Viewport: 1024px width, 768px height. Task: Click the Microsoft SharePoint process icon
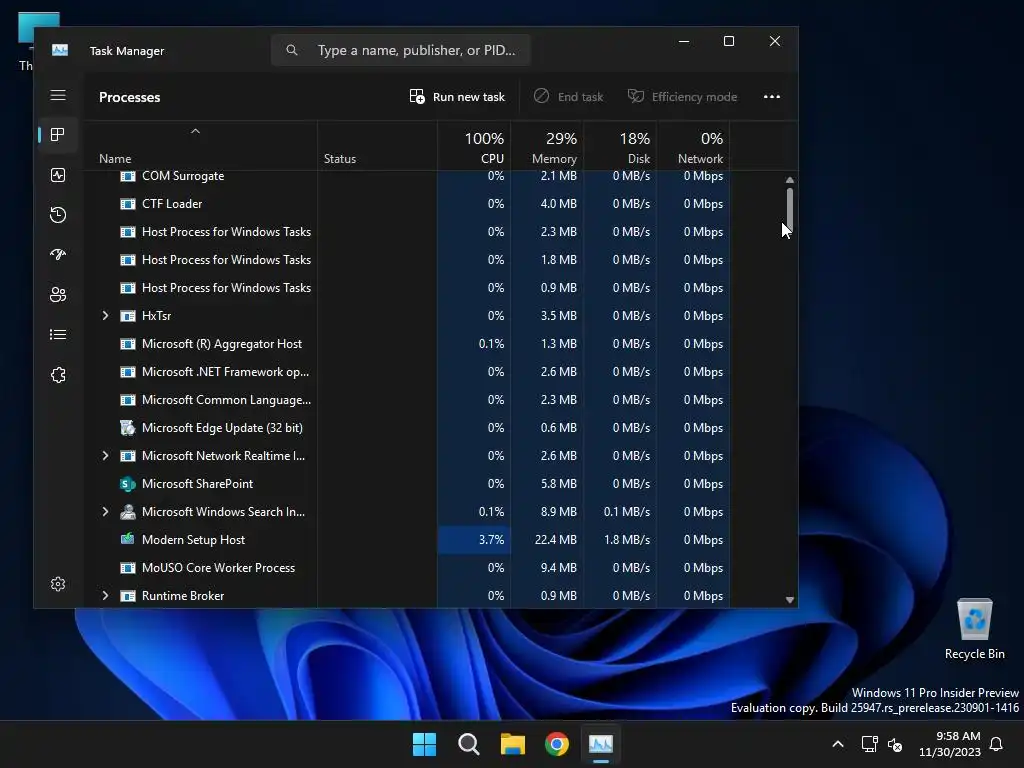click(x=128, y=484)
